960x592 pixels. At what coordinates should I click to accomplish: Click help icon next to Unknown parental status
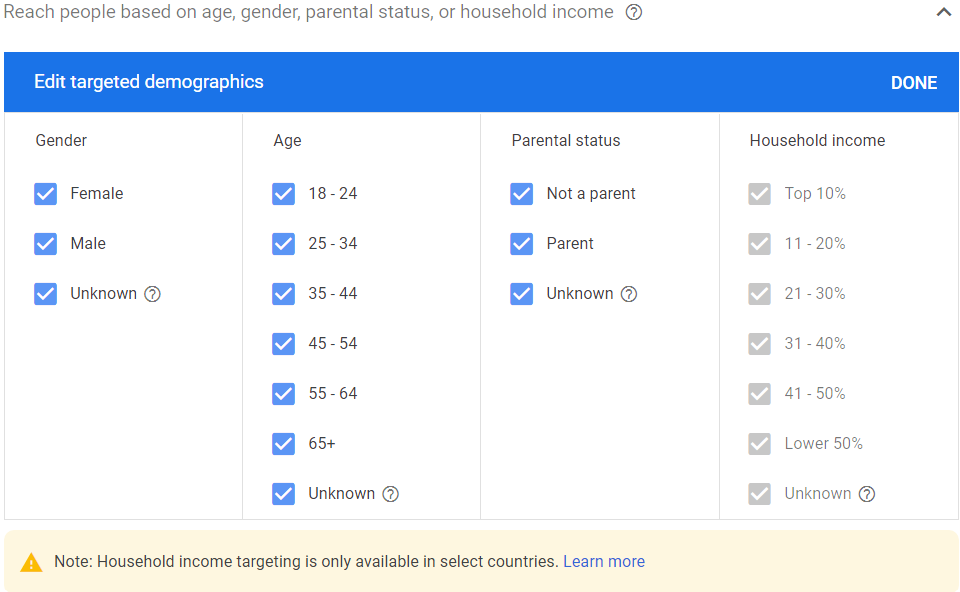[x=629, y=293]
